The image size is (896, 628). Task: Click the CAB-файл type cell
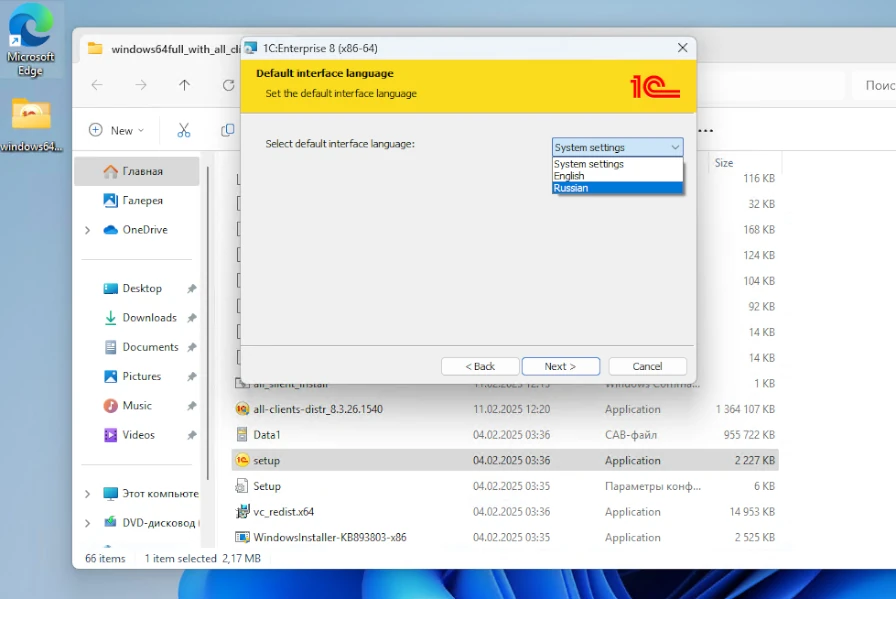pyautogui.click(x=631, y=435)
